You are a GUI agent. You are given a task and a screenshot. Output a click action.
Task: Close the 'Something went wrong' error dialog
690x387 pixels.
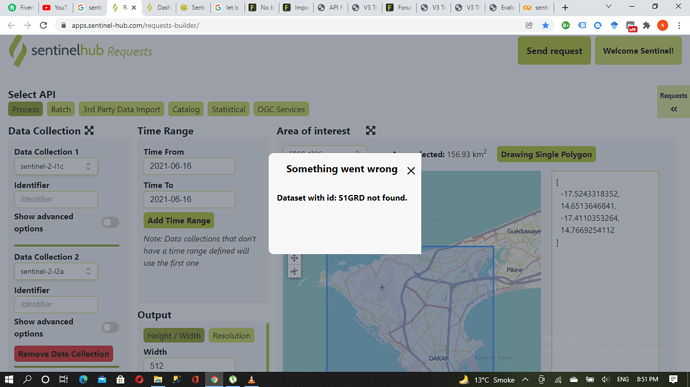(x=411, y=170)
